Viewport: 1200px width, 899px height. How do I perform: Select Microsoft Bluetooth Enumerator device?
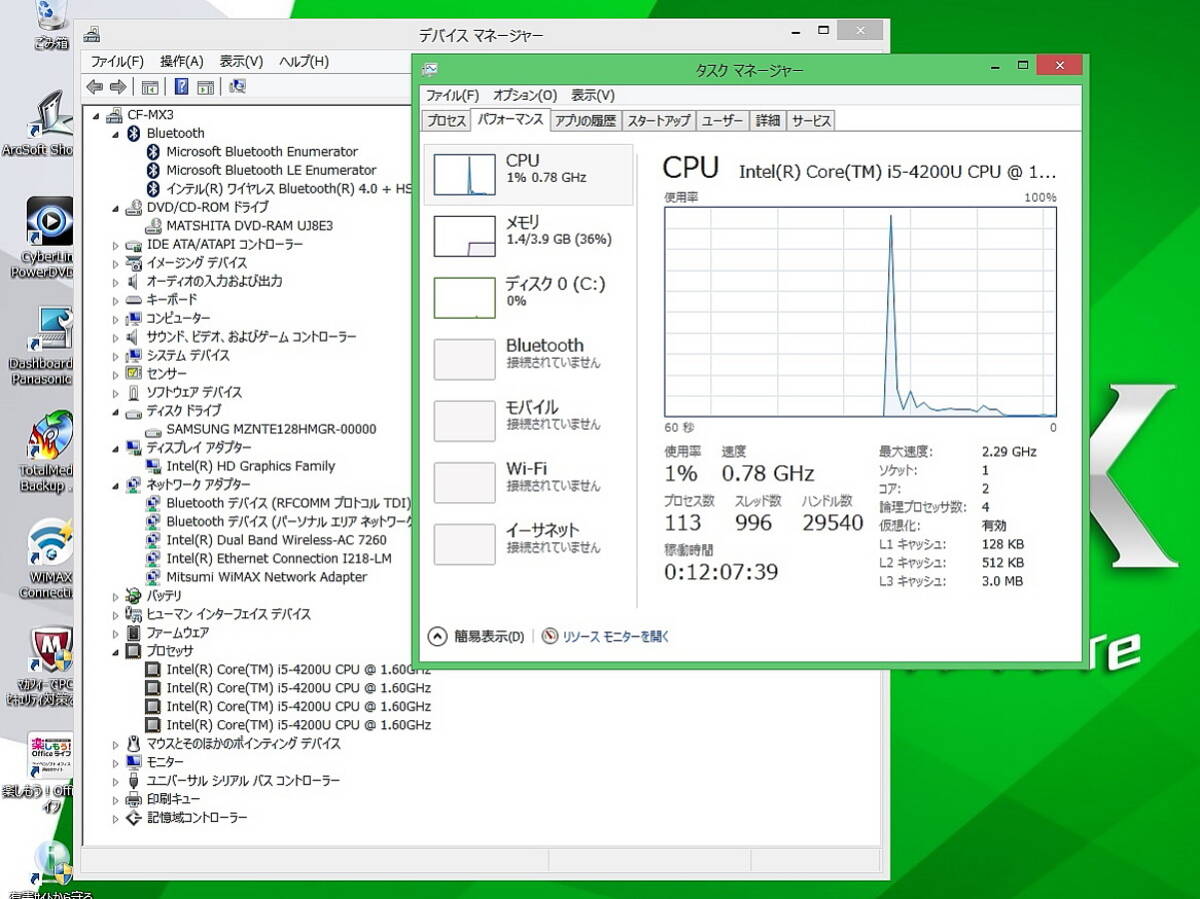262,152
